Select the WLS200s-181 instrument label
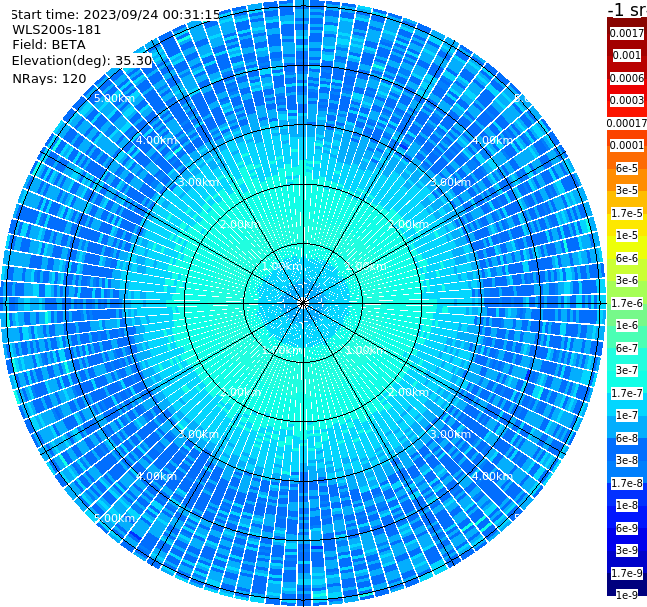 pos(57,30)
